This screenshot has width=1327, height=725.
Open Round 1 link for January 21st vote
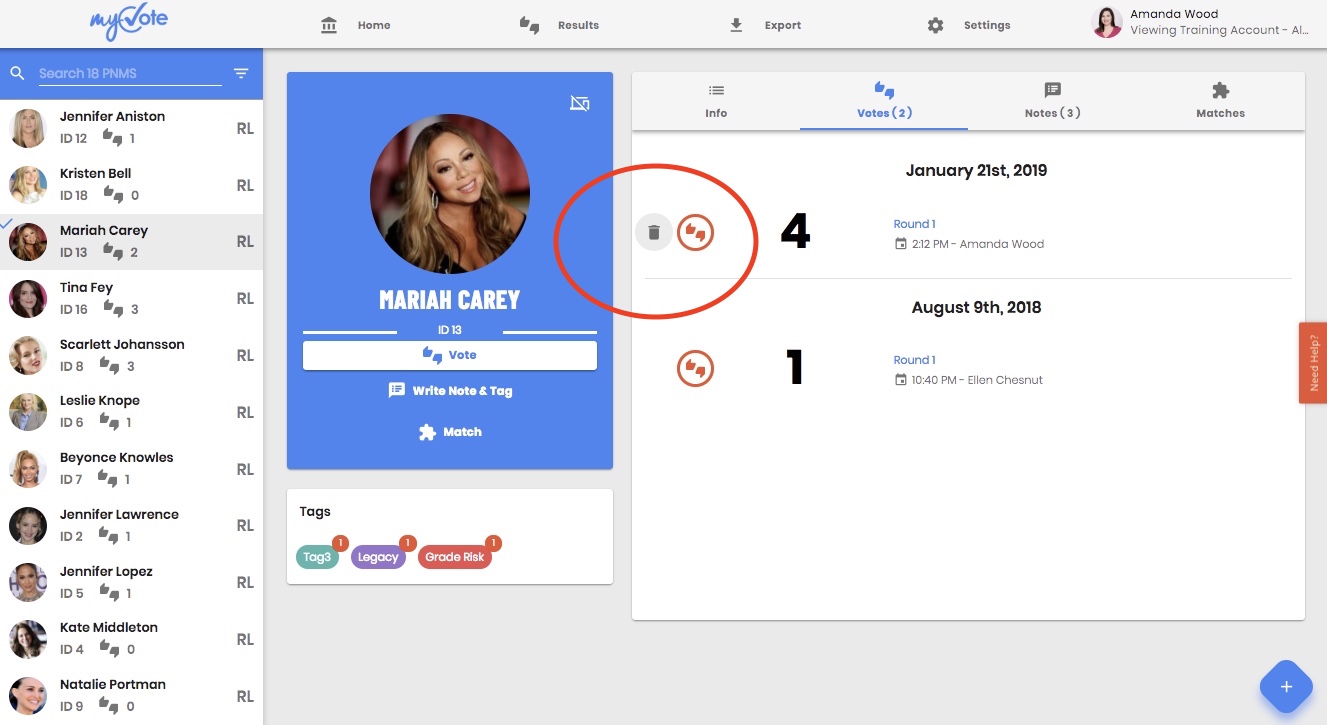tap(914, 224)
